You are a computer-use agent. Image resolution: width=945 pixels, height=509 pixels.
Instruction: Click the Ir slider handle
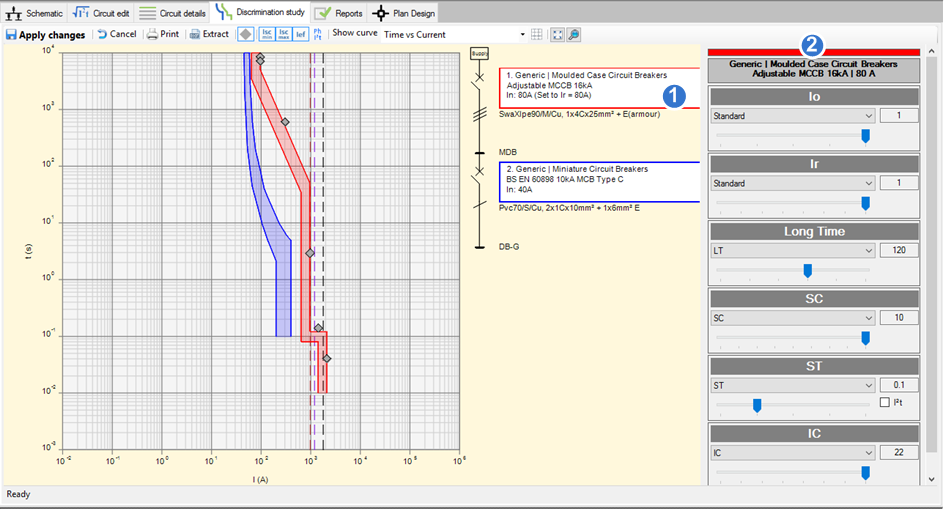(865, 204)
